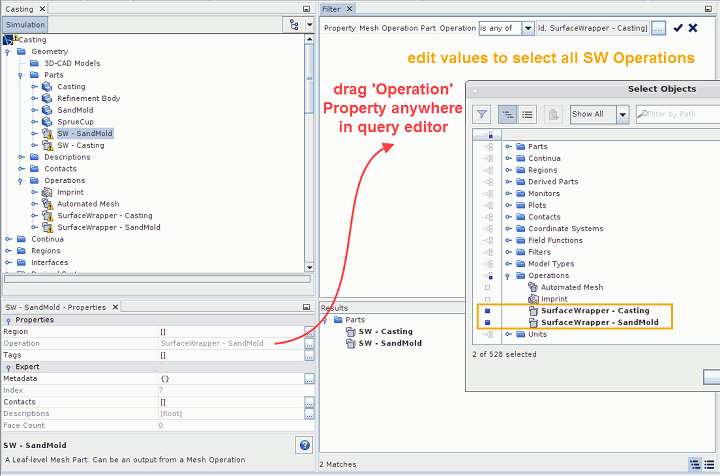Screen dimensions: 720x476
Task: Expand the Continua node in simulation tree
Action: click(x=8, y=239)
